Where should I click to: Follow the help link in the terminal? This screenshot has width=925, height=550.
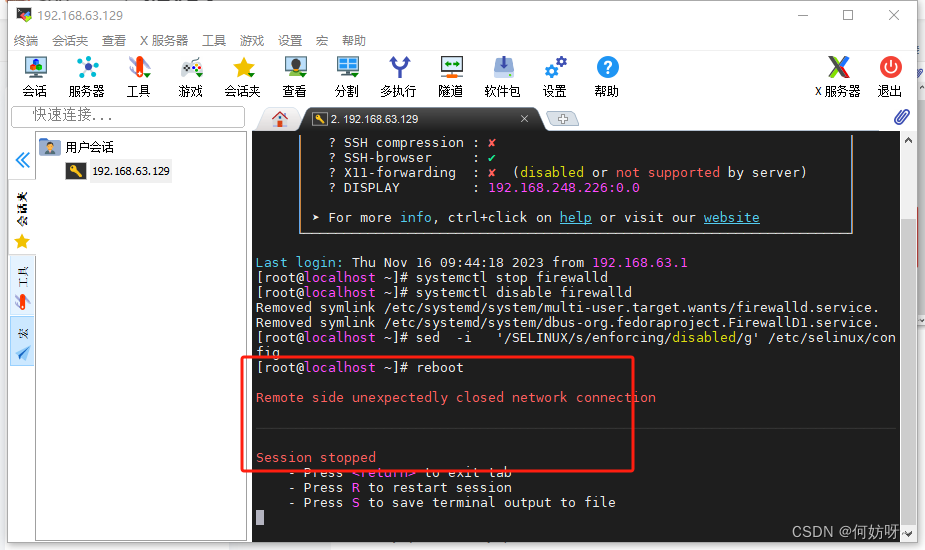click(575, 218)
